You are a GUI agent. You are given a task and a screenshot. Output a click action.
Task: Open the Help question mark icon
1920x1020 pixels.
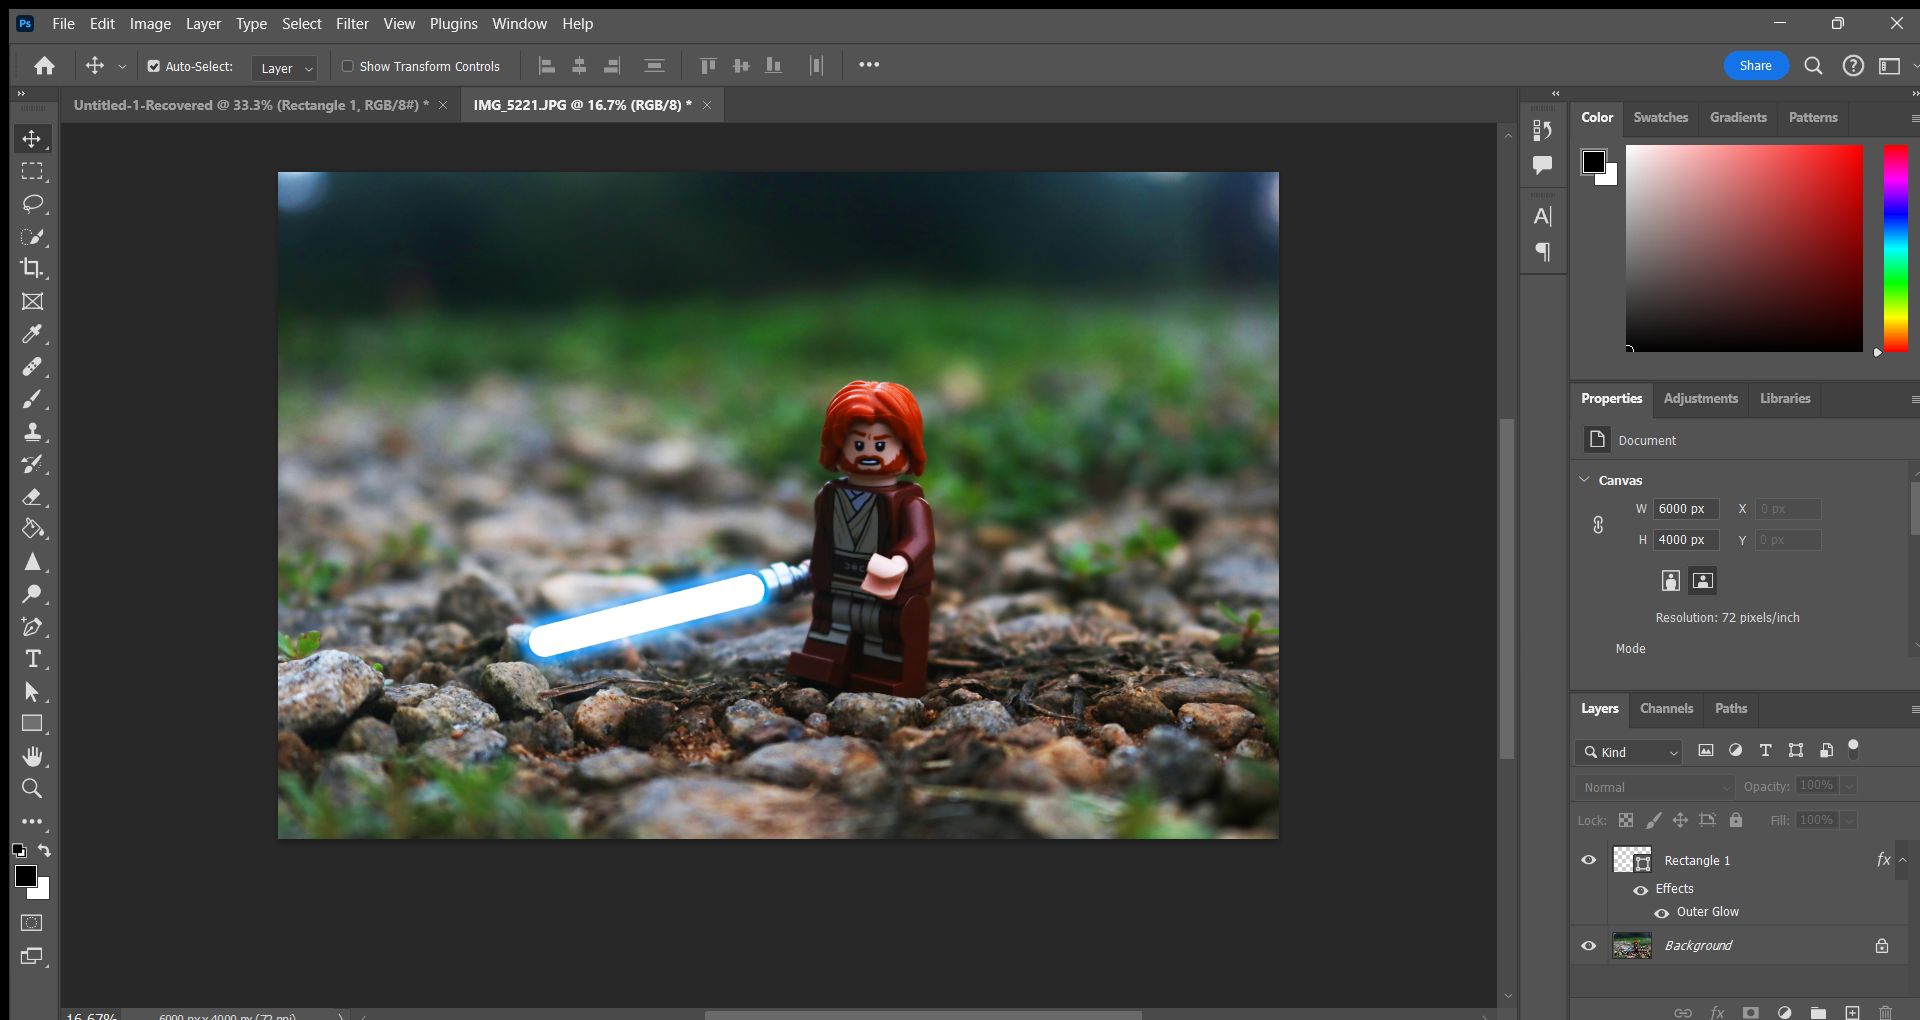(x=1853, y=66)
